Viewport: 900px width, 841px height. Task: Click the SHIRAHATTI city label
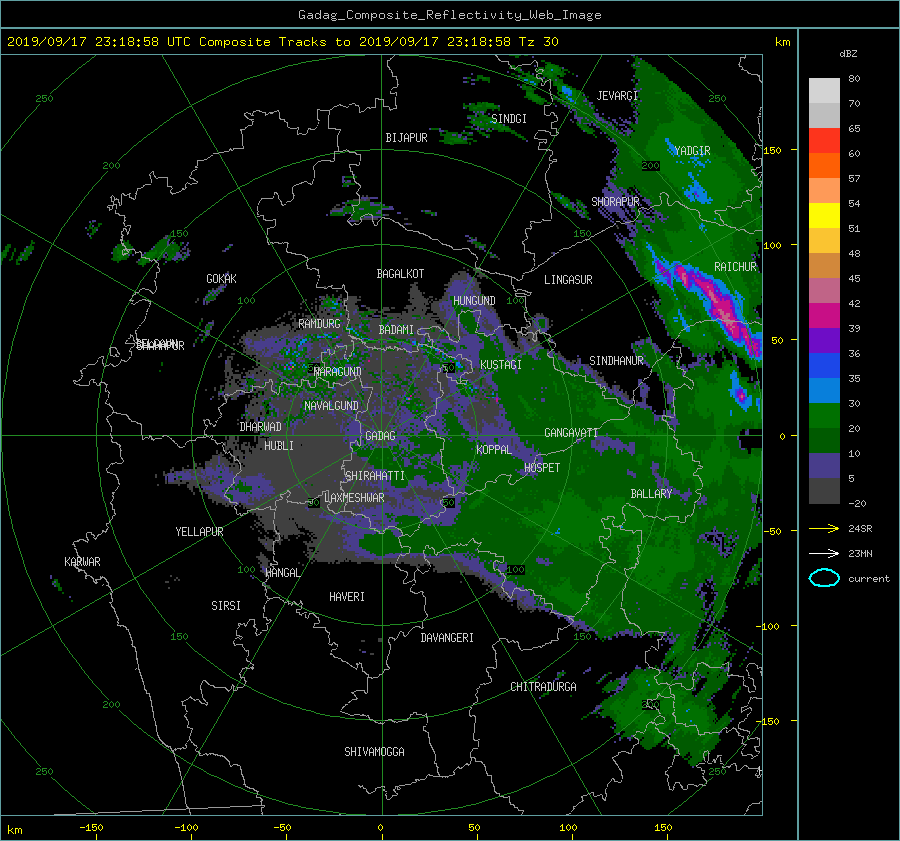375,476
